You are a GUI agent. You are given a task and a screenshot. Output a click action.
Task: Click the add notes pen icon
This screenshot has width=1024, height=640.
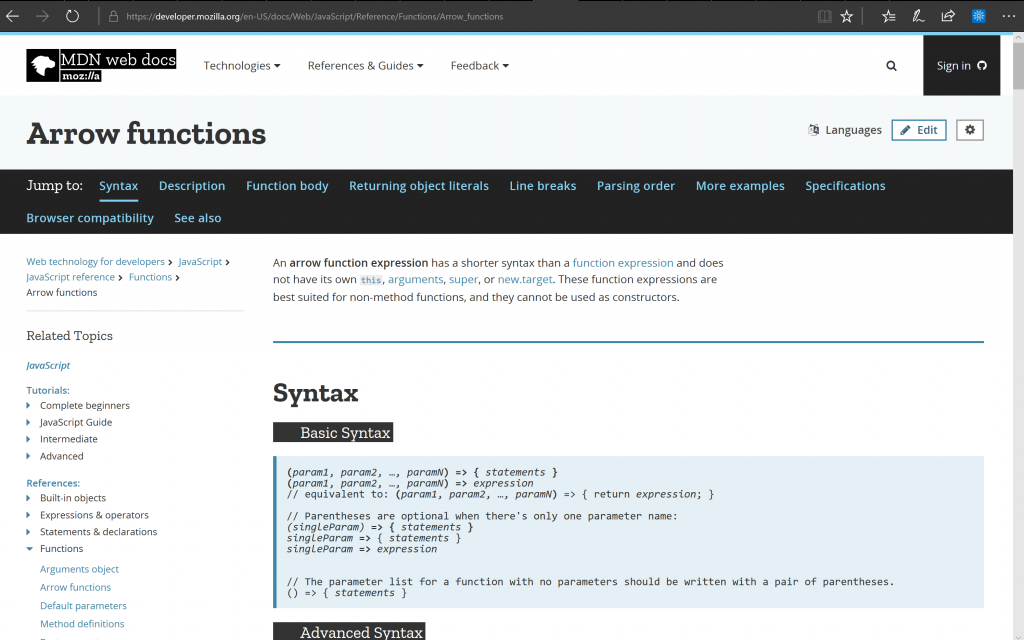[918, 16]
